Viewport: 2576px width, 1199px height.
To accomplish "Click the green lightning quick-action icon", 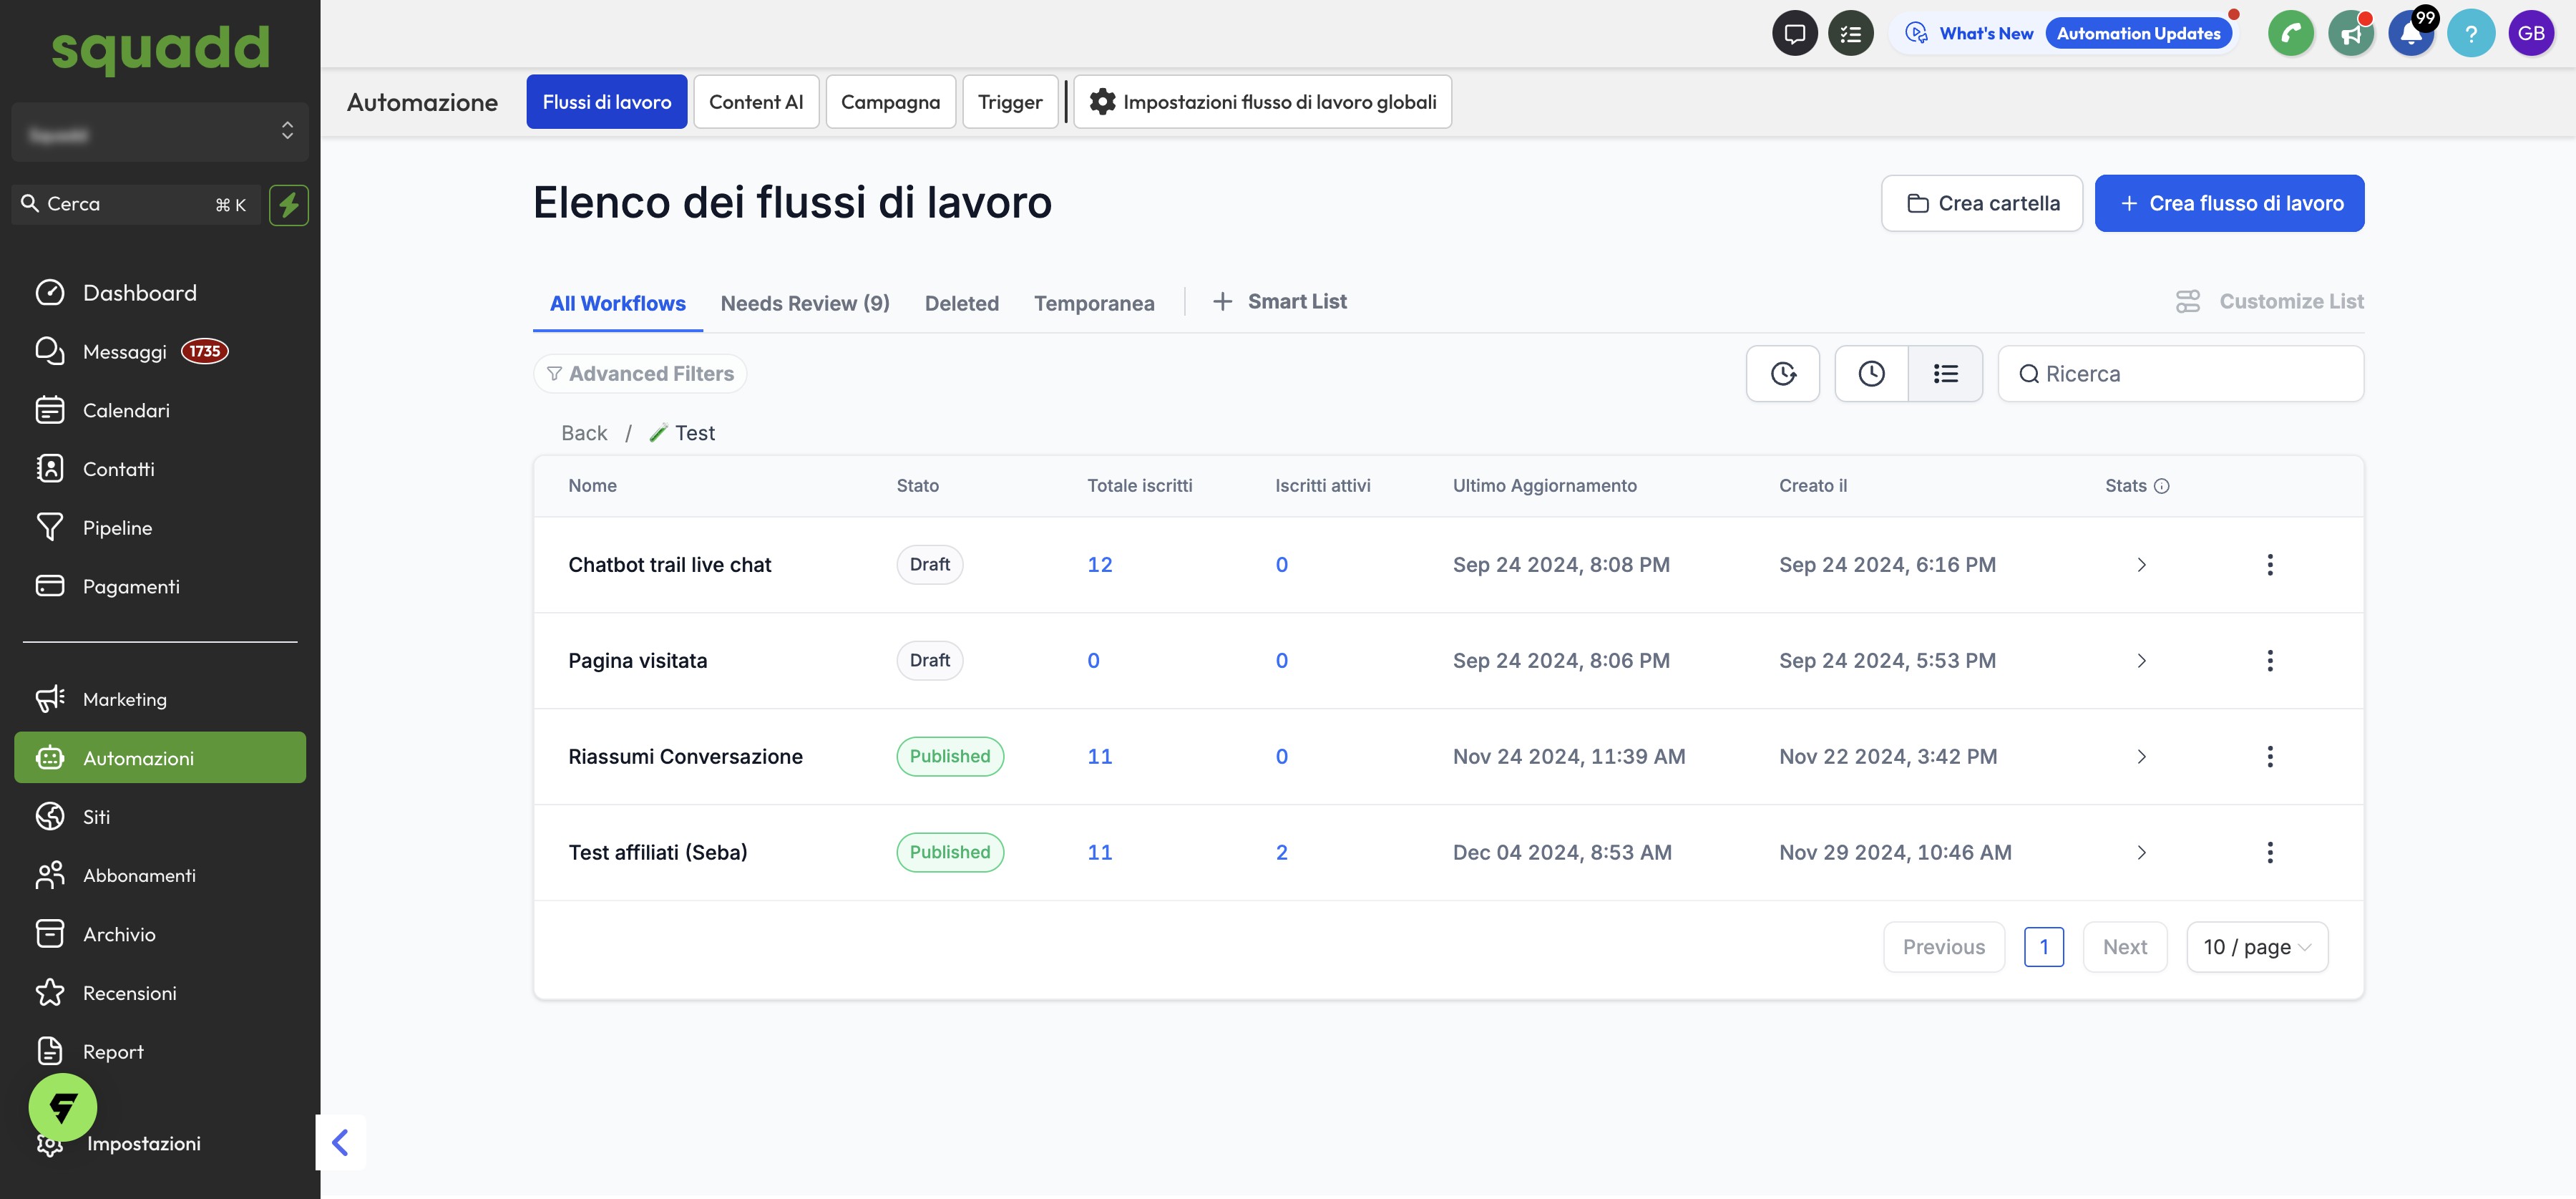I will coord(289,205).
